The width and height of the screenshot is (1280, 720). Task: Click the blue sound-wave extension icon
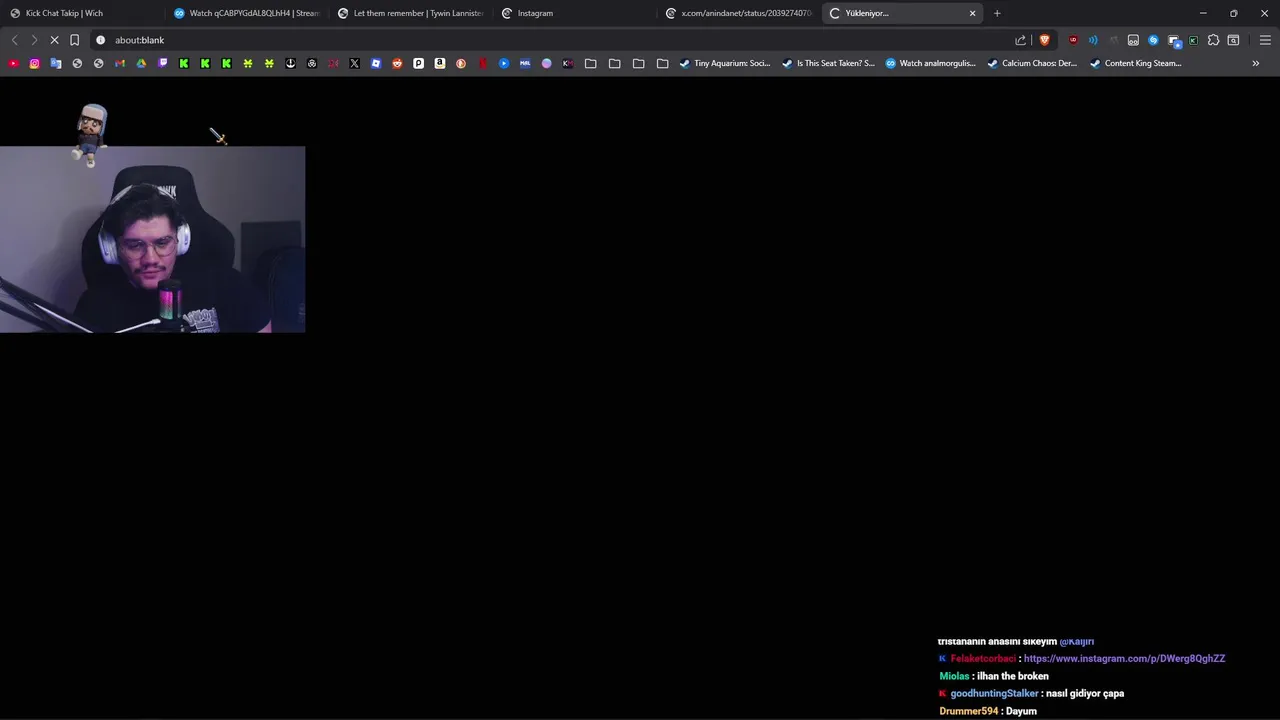pyautogui.click(x=1093, y=40)
